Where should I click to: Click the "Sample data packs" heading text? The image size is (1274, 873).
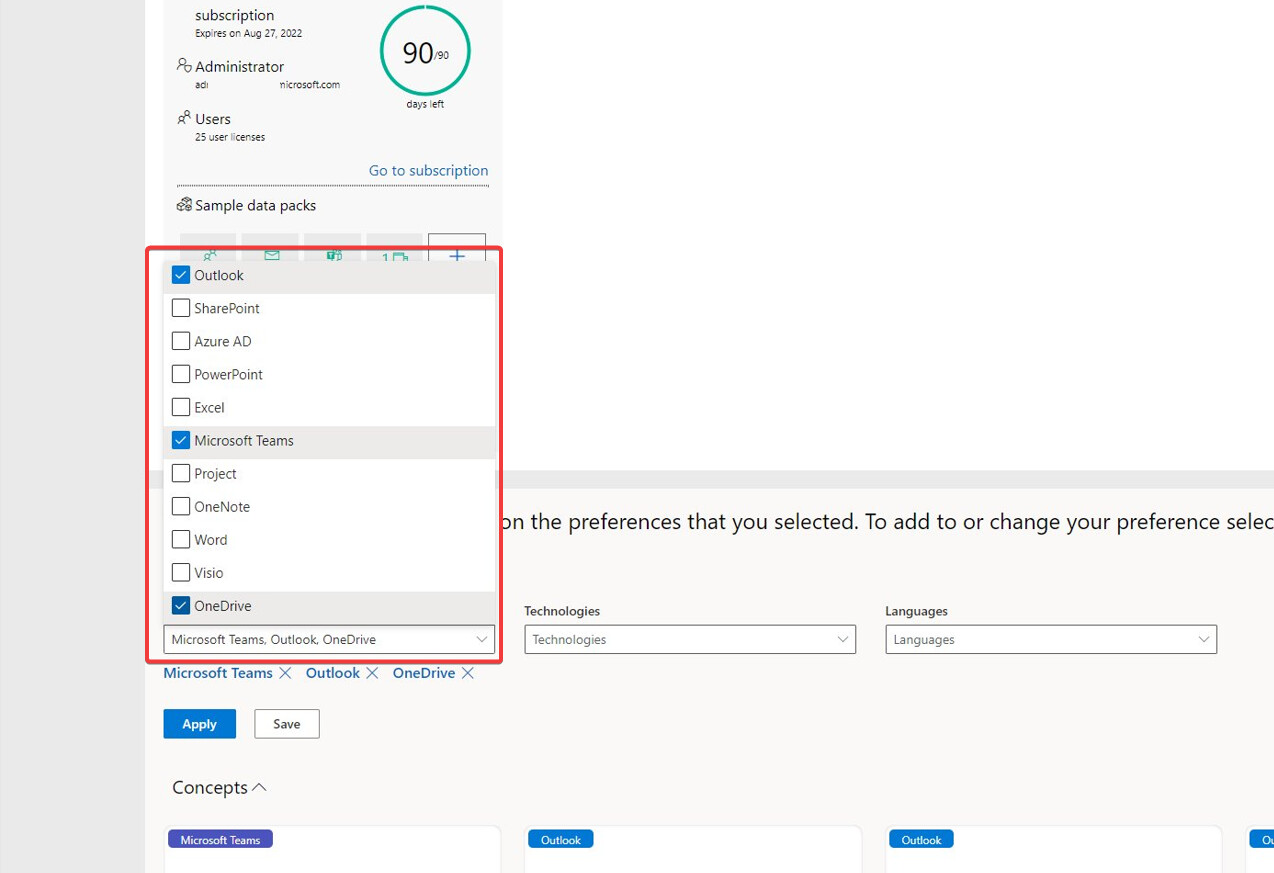pyautogui.click(x=256, y=205)
